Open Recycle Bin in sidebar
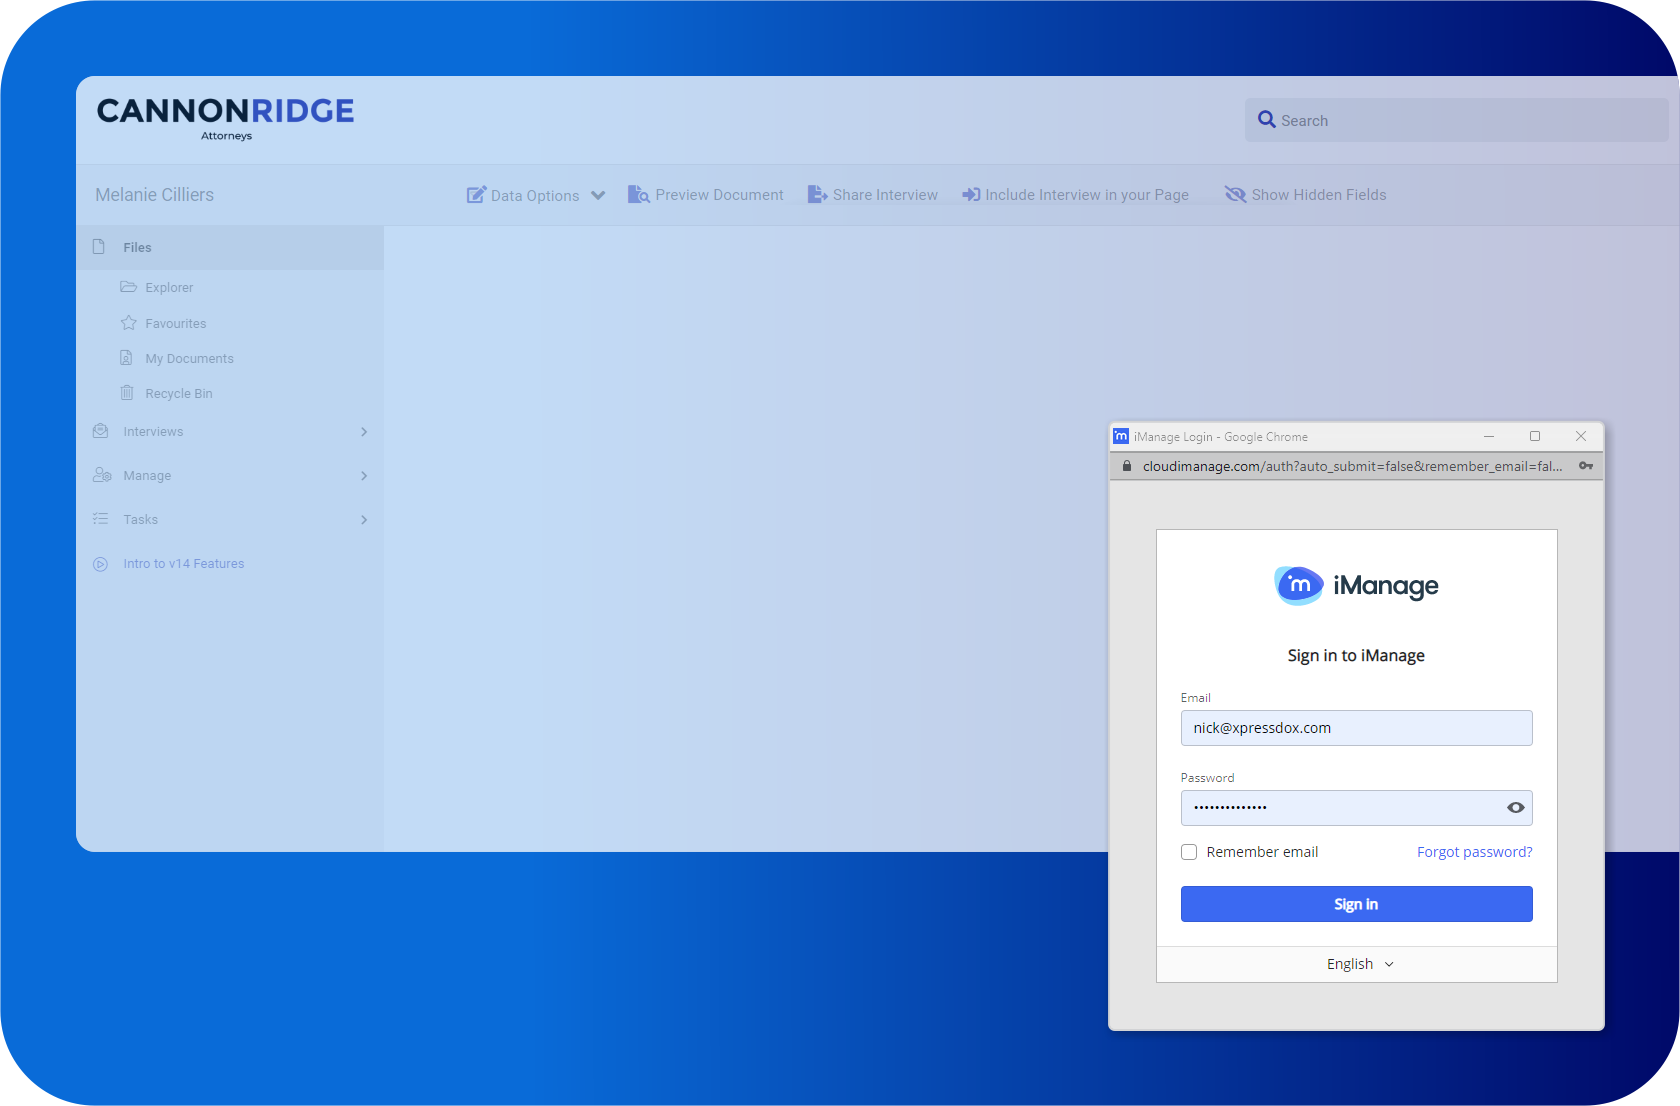This screenshot has width=1680, height=1106. click(x=178, y=394)
